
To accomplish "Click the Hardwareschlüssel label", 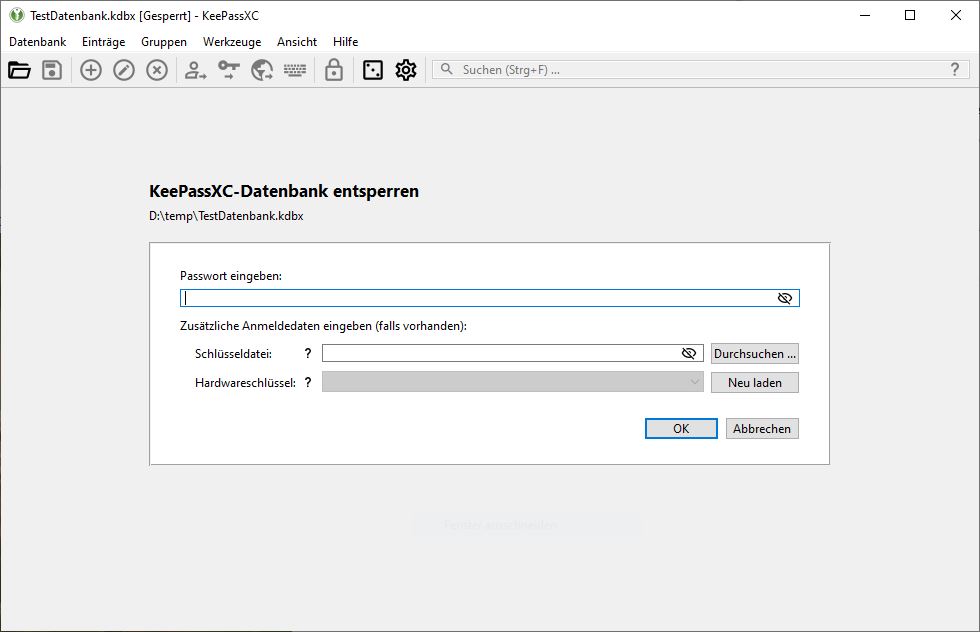I will [245, 383].
